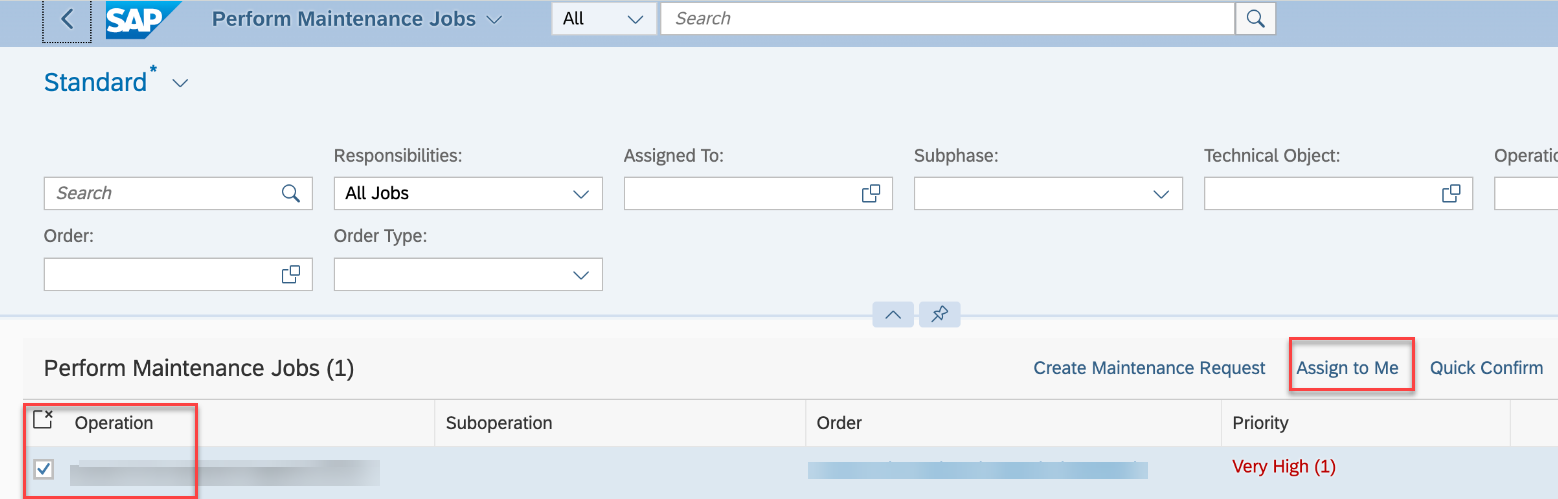Click the SAP logo
This screenshot has height=499, width=1558.
pyautogui.click(x=143, y=19)
